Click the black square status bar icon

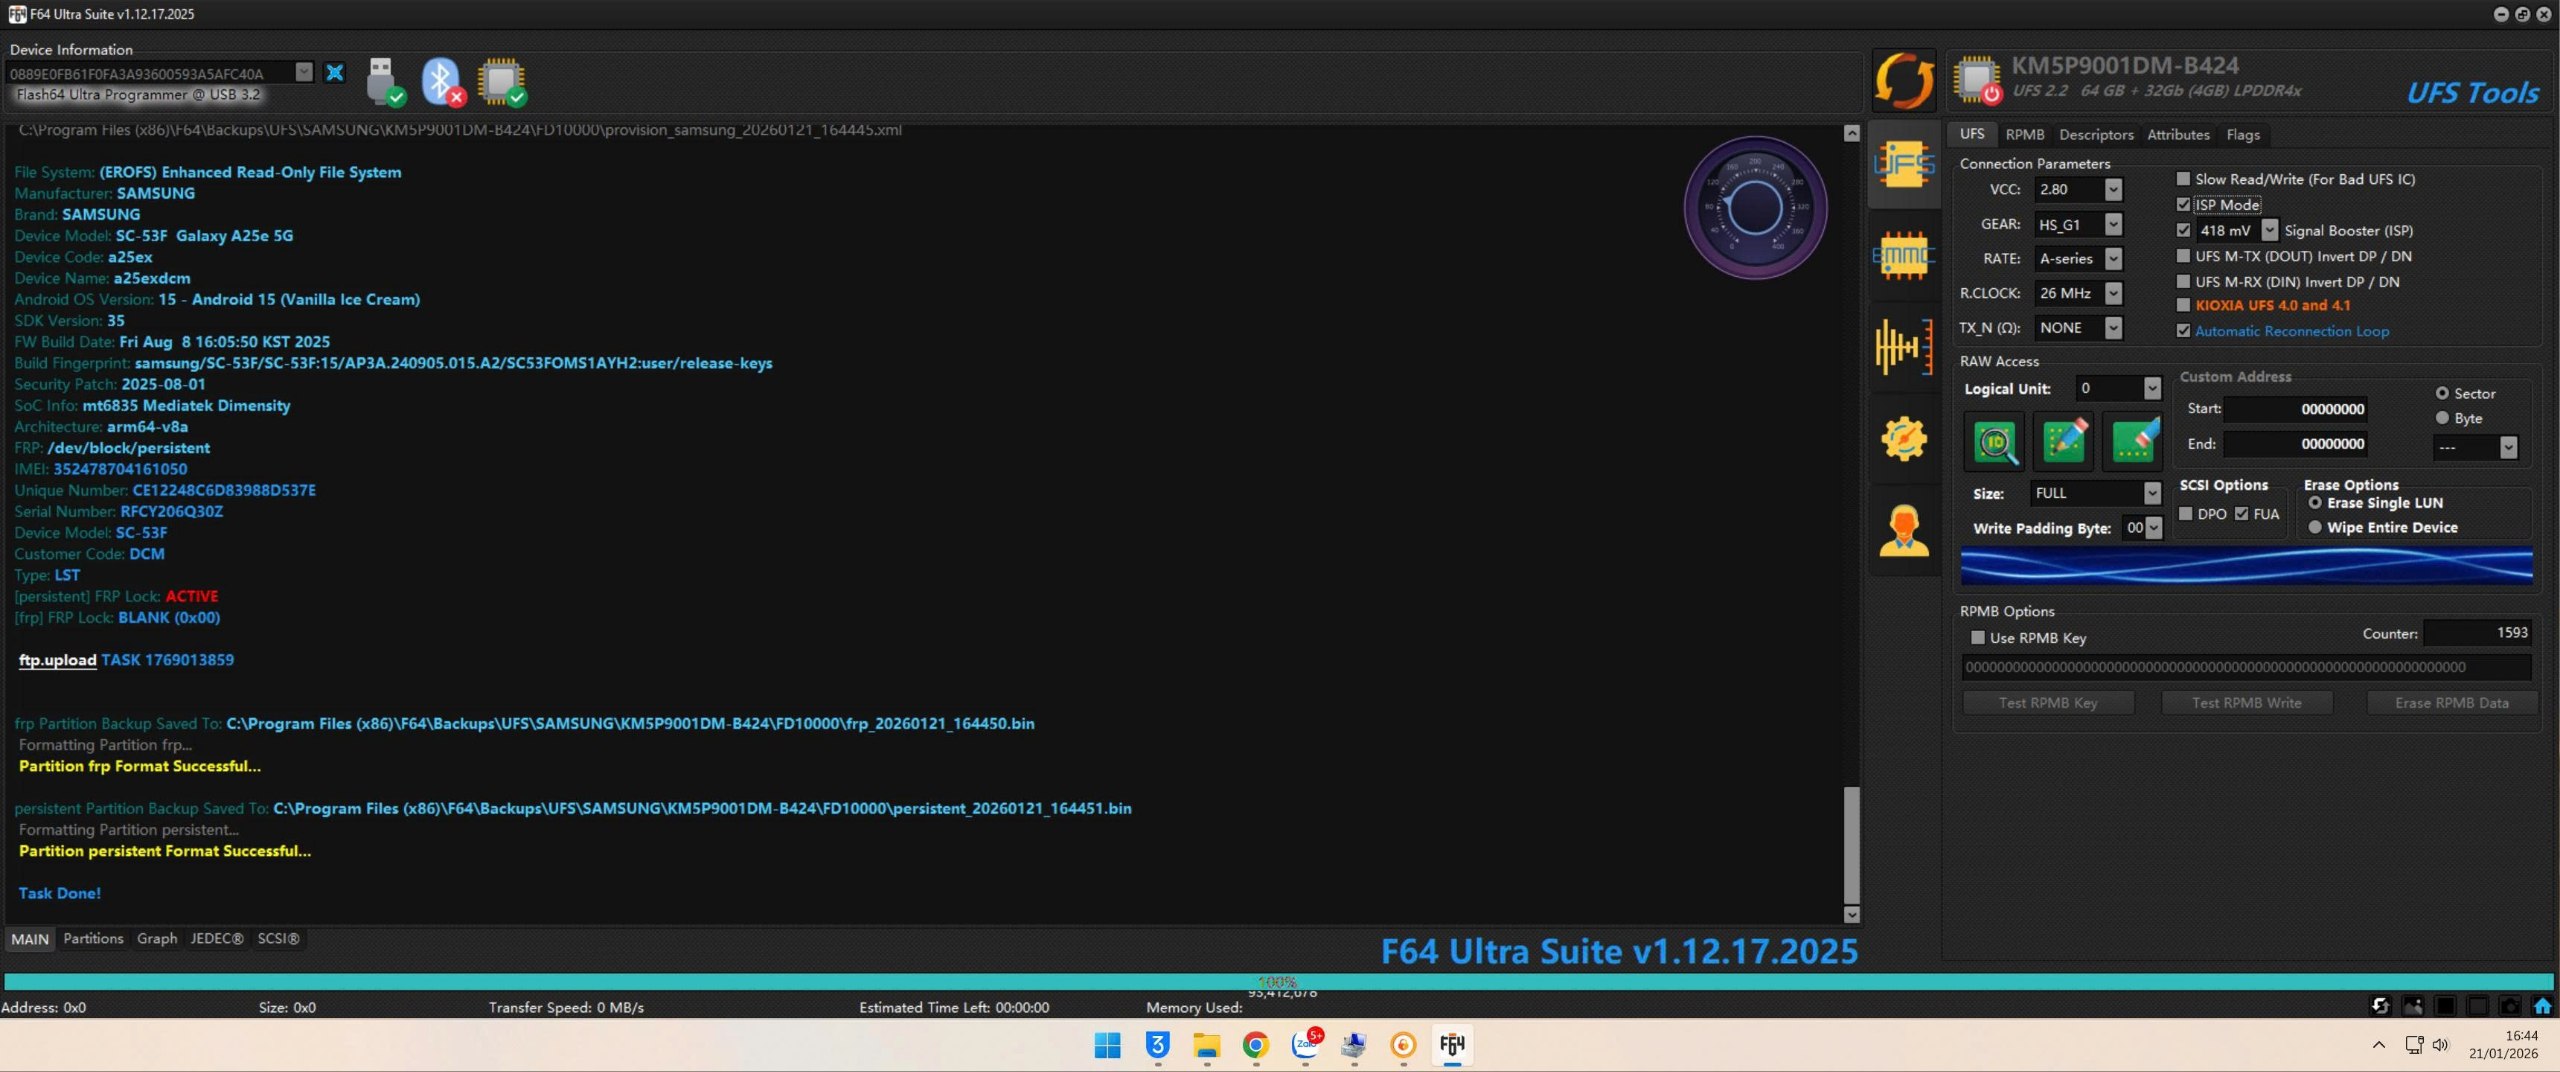coord(2445,1006)
